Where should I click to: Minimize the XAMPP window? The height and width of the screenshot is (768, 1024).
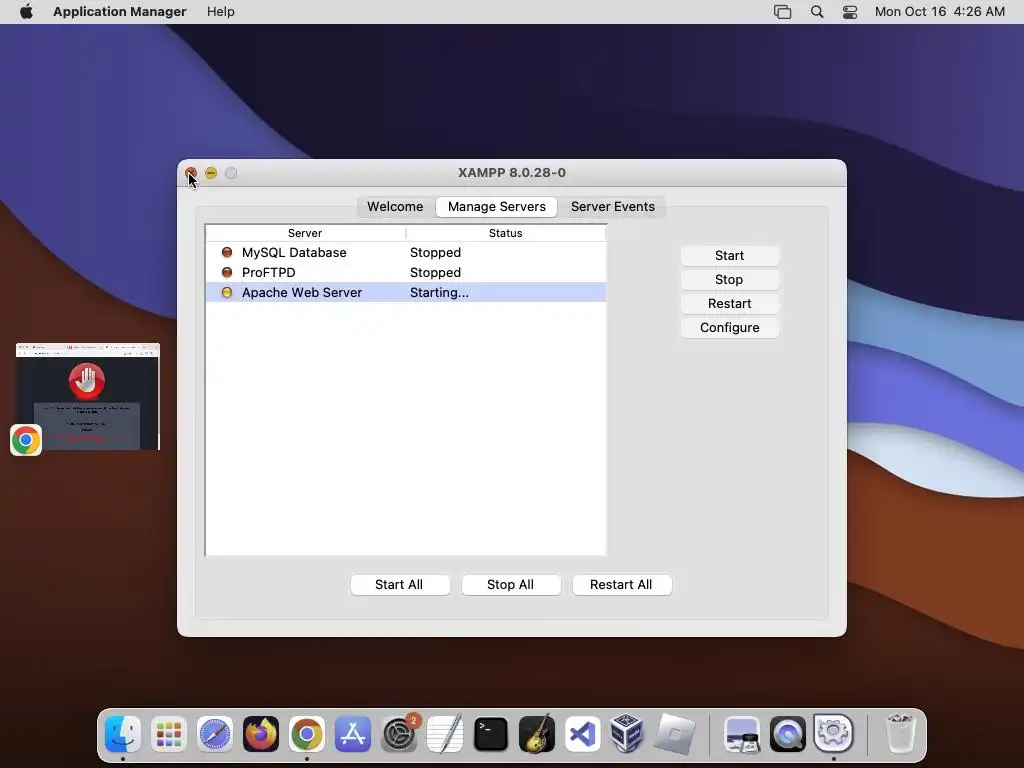(211, 173)
